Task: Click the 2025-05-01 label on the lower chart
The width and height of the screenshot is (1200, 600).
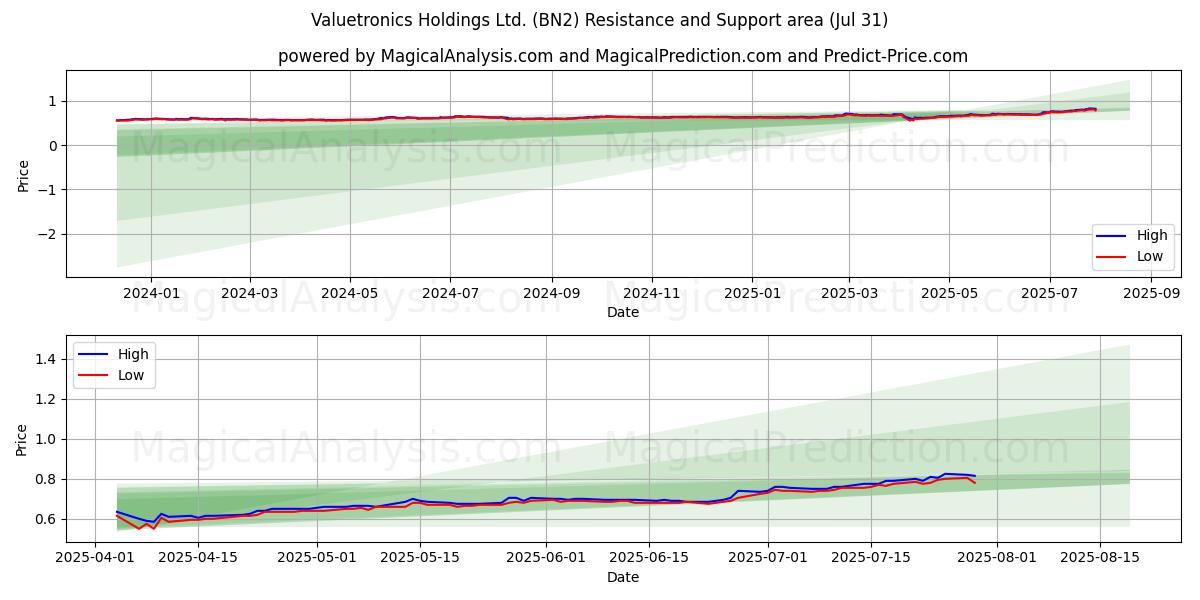Action: click(317, 560)
